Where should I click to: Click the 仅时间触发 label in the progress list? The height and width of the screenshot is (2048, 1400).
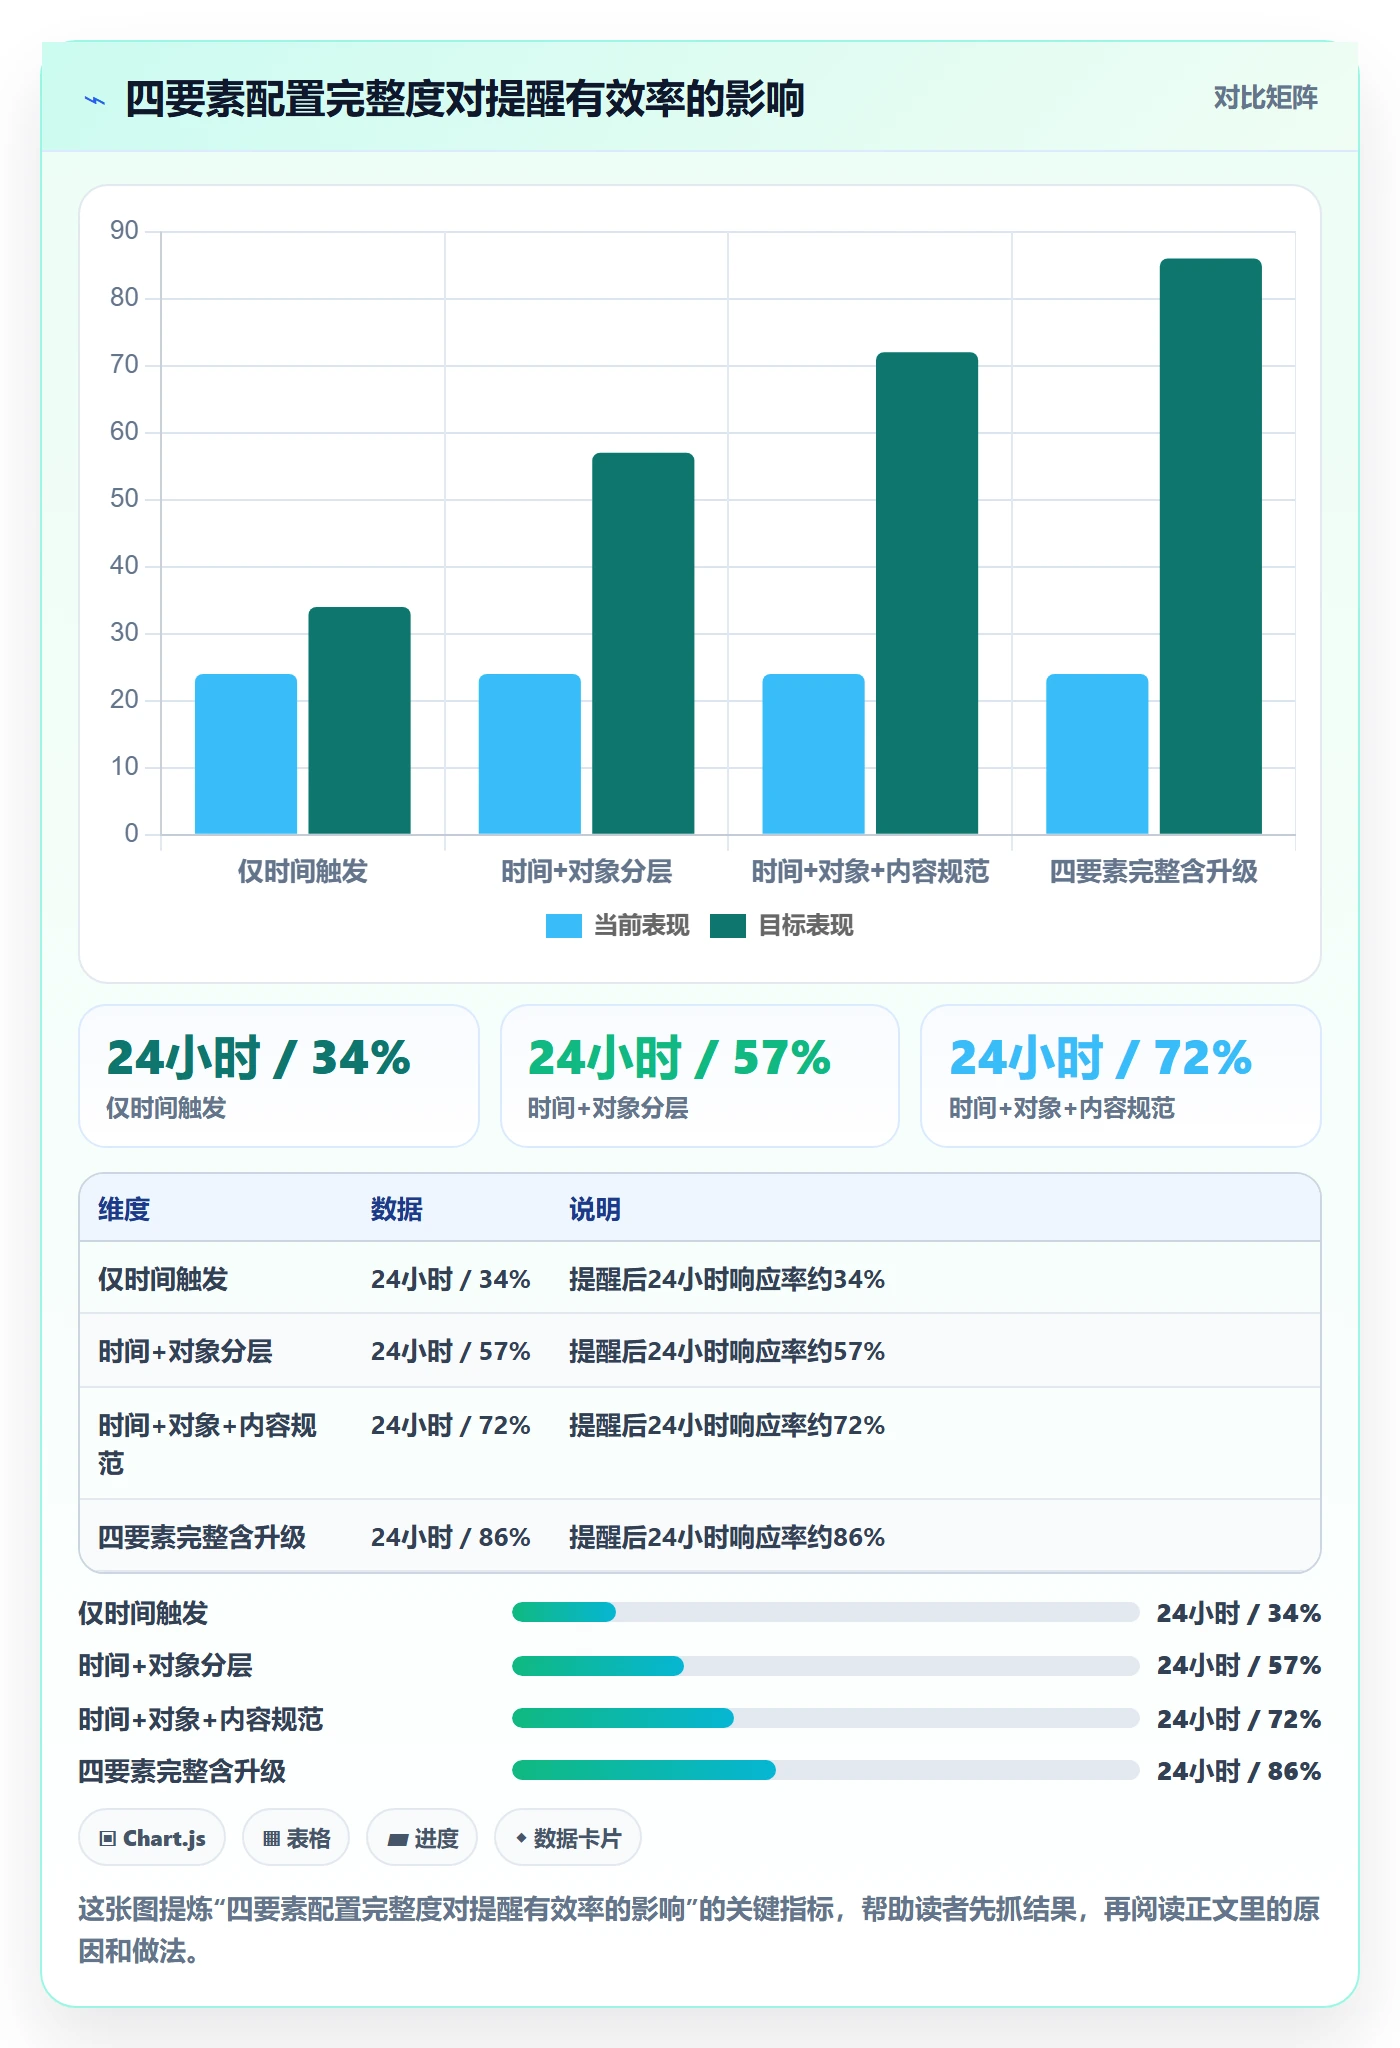point(143,1613)
